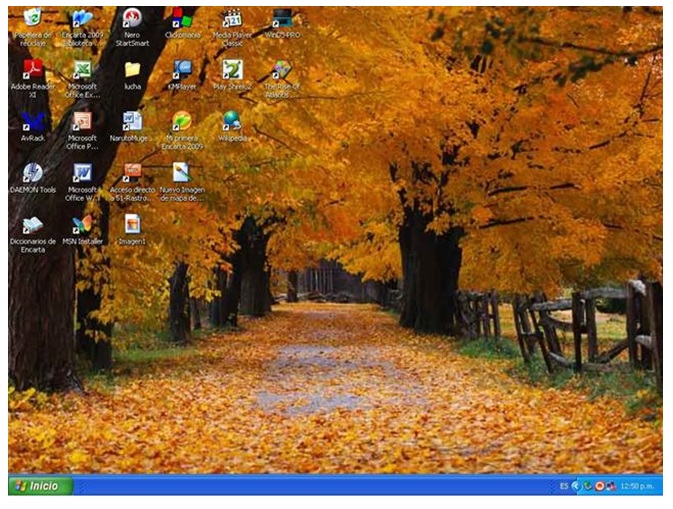This screenshot has width=673, height=509.
Task: Select the MSN Installer icon
Action: [82, 225]
